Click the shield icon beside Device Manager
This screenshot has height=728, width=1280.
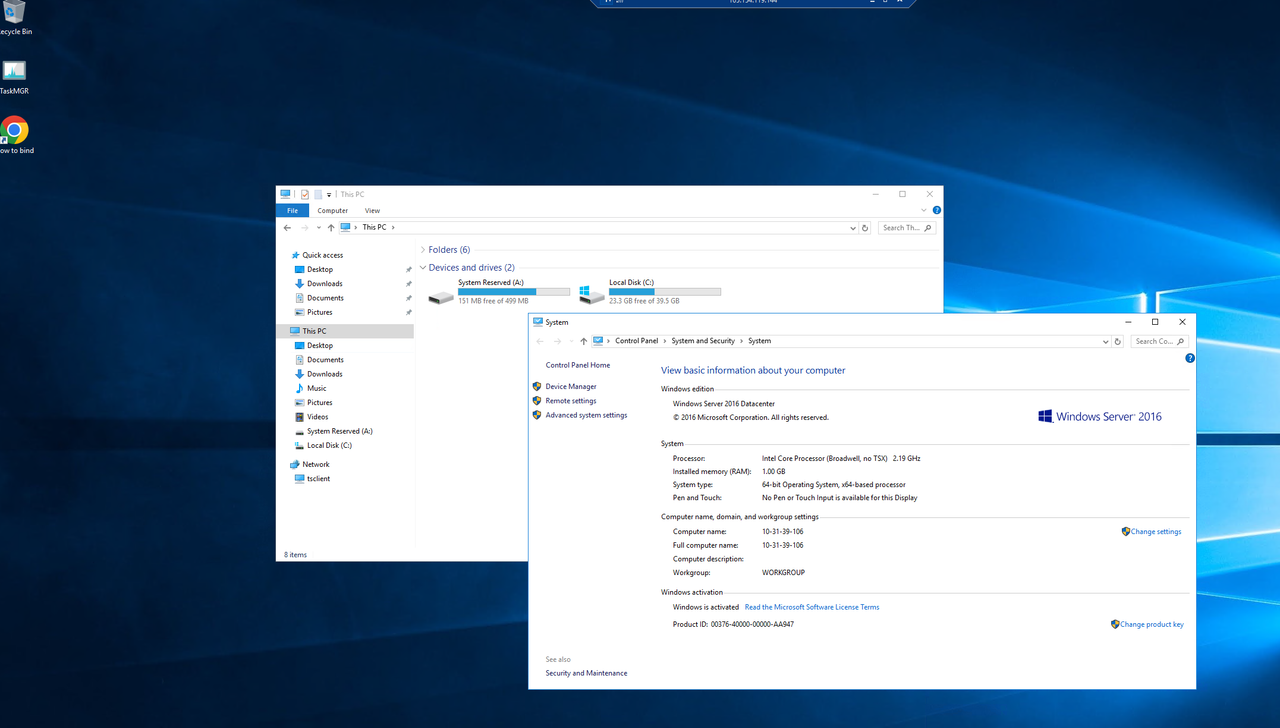point(537,386)
